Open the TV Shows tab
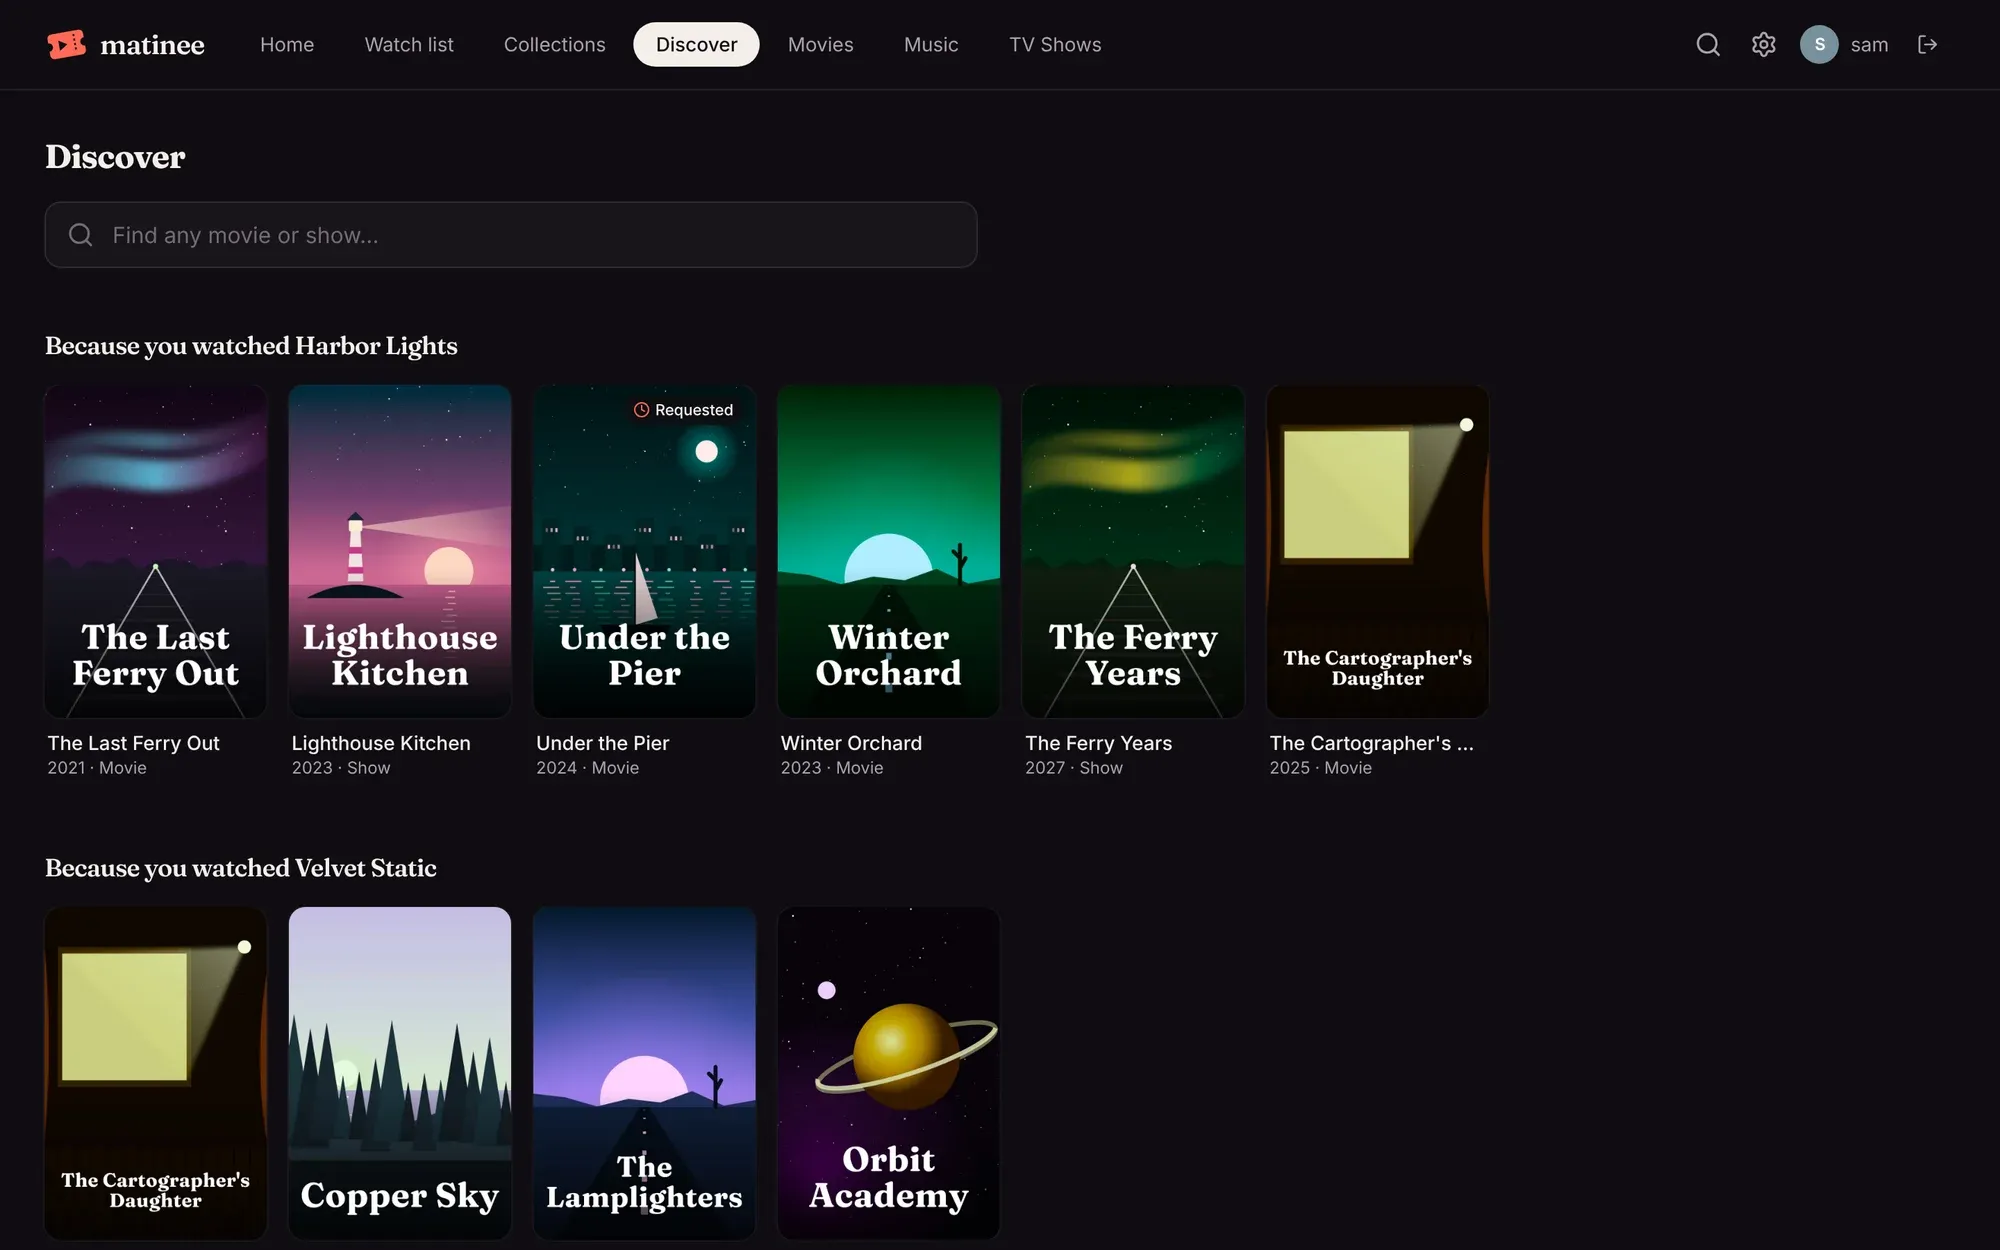2000x1250 pixels. 1055,44
